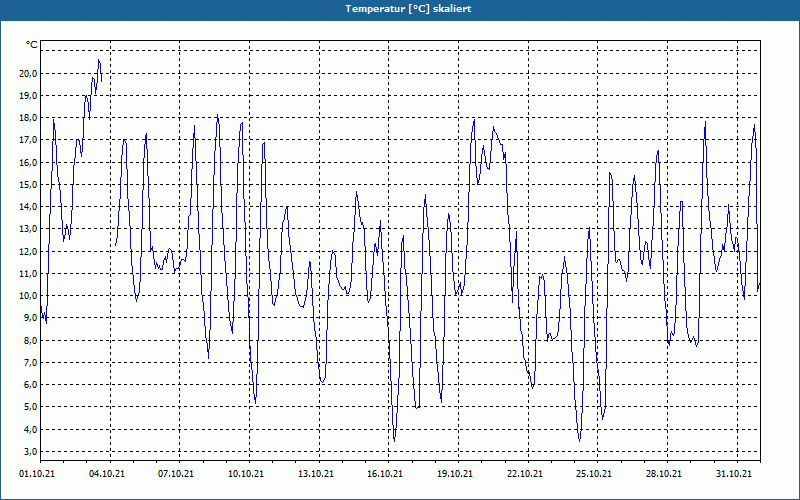Click the 25.10.21 date label
Viewport: 800px width, 500px height.
594,474
